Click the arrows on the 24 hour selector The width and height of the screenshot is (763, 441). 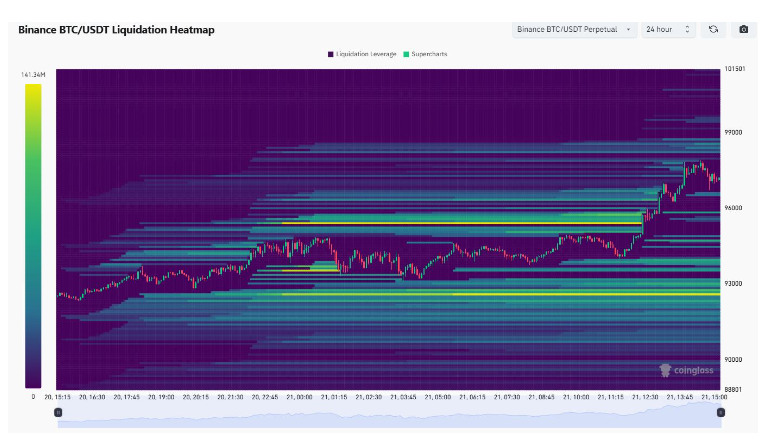coord(687,30)
